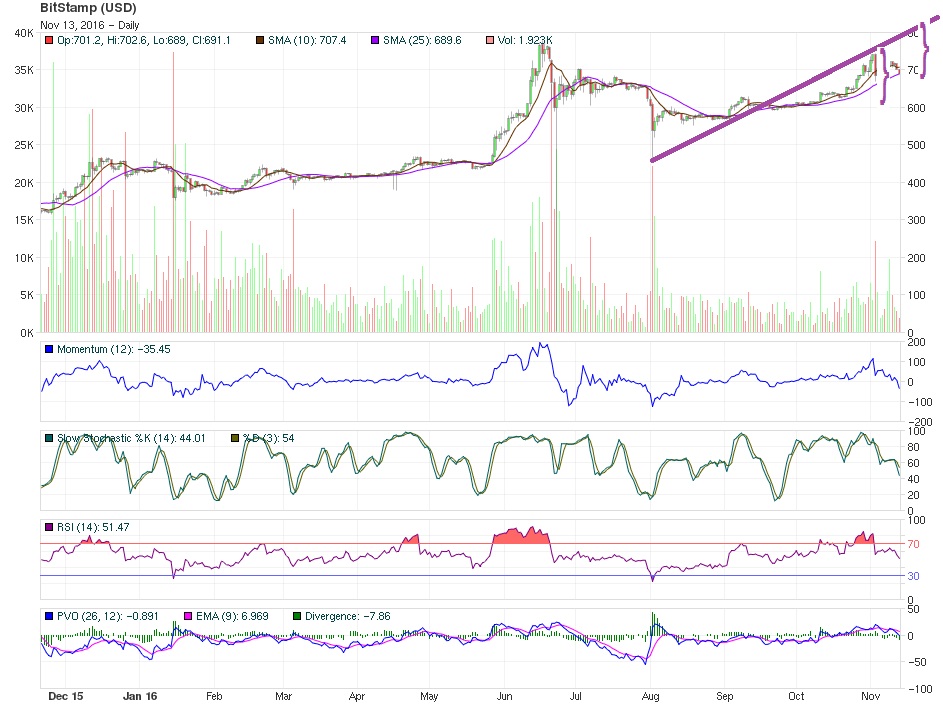Click the blue Momentum (12) legend swatch
Image resolution: width=943 pixels, height=704 pixels.
coord(49,349)
